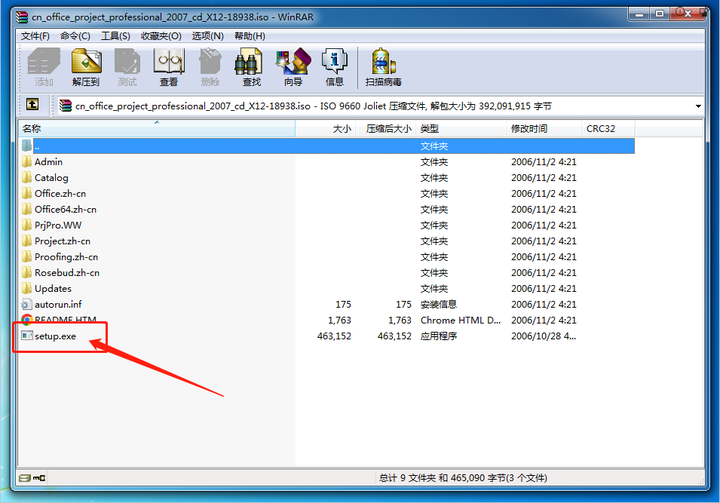Sort by the 类型 column header
720x503 pixels.
[x=461, y=129]
